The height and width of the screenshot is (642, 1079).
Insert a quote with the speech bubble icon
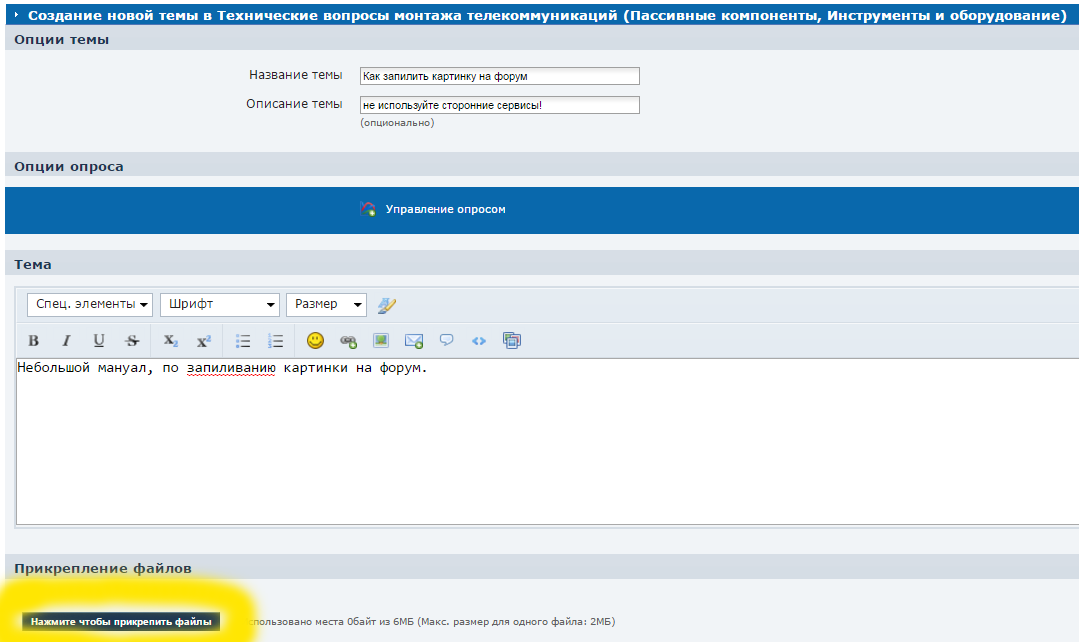(447, 340)
